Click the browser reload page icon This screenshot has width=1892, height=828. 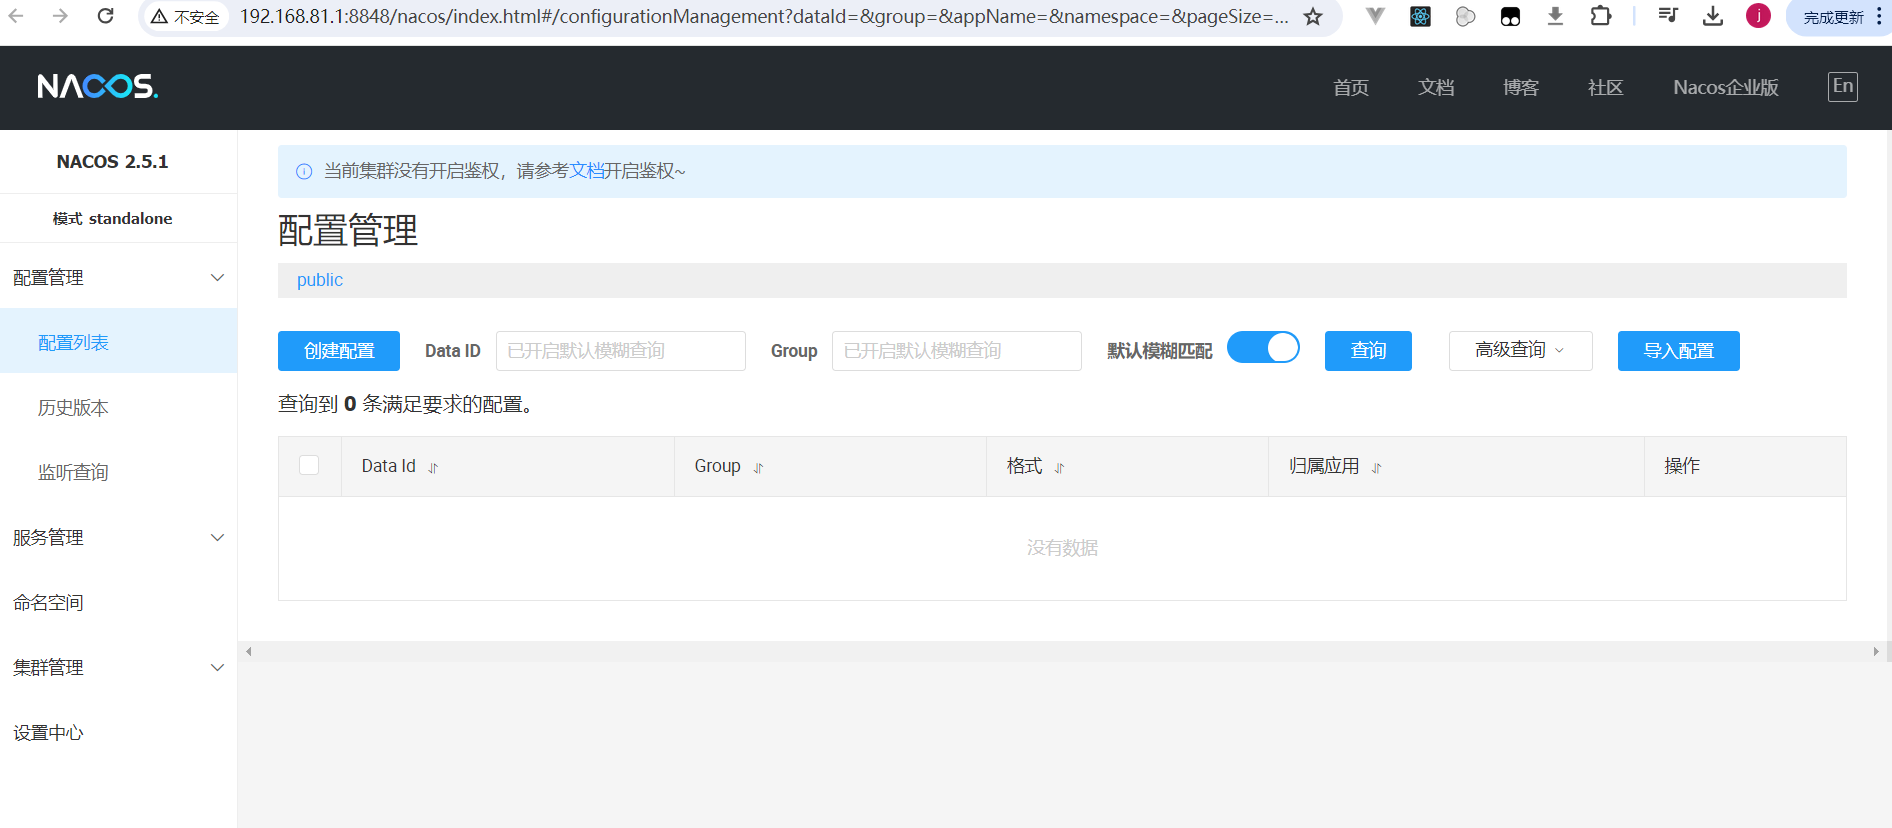point(105,16)
